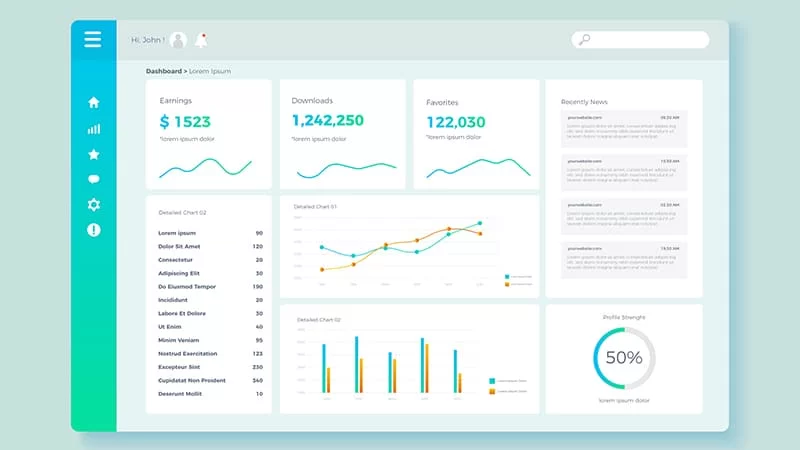
Task: Select the star favorites icon in the sidebar
Action: pyautogui.click(x=93, y=154)
